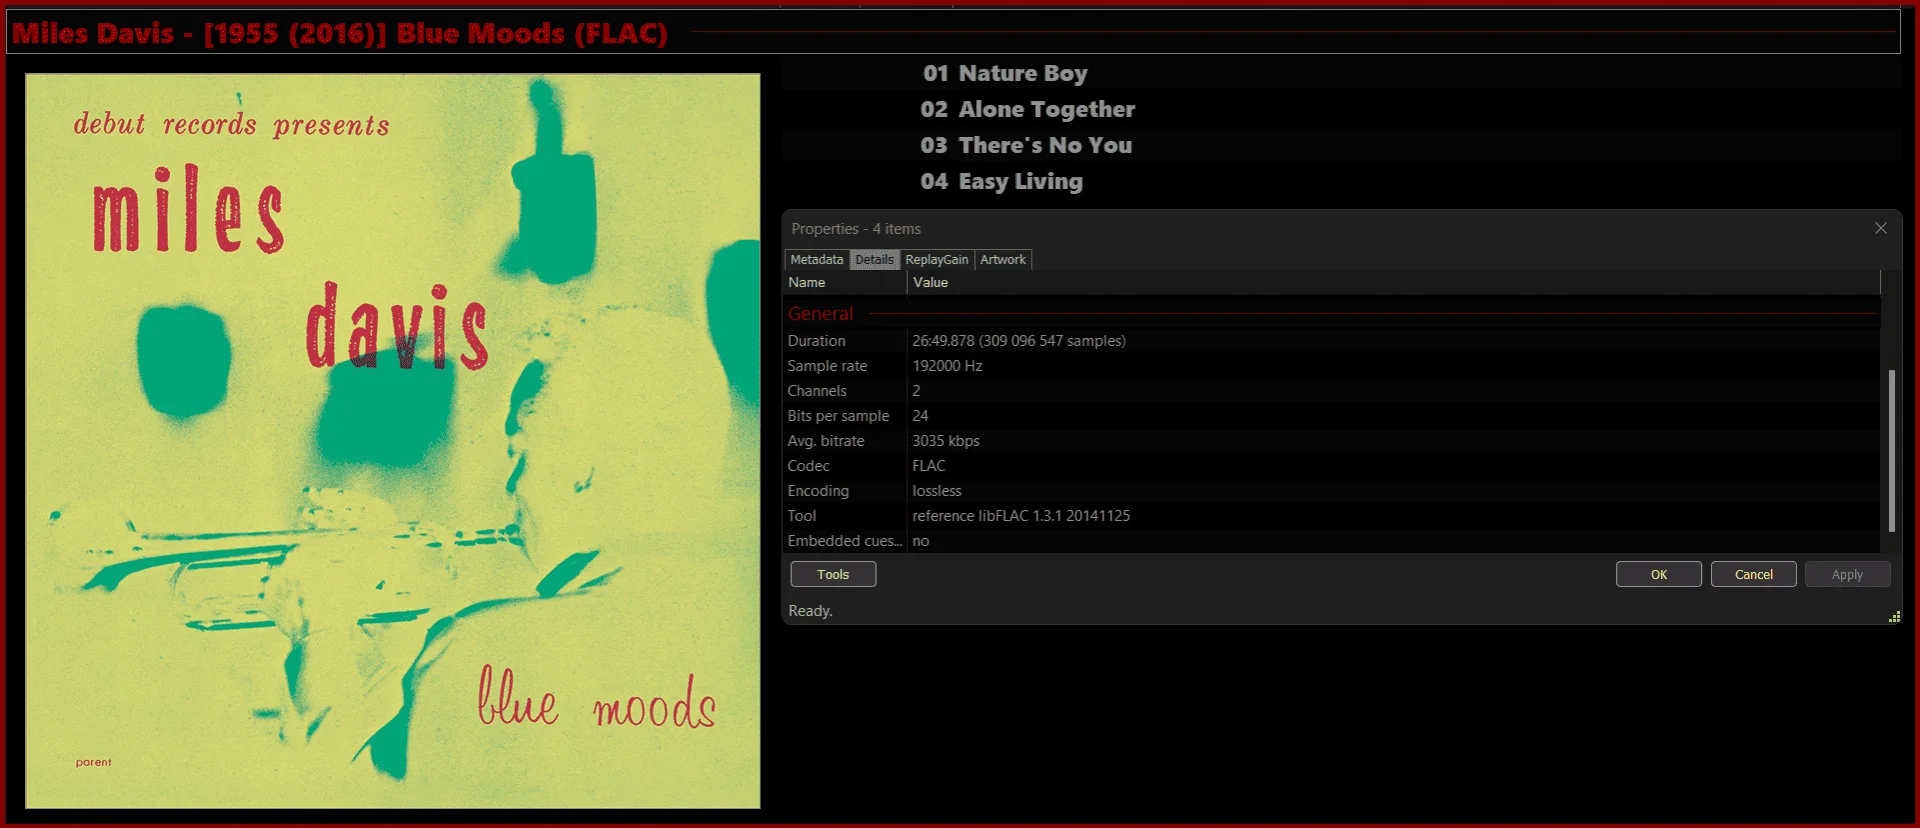The image size is (1920, 828).
Task: Select the Channels row
Action: click(x=1332, y=391)
